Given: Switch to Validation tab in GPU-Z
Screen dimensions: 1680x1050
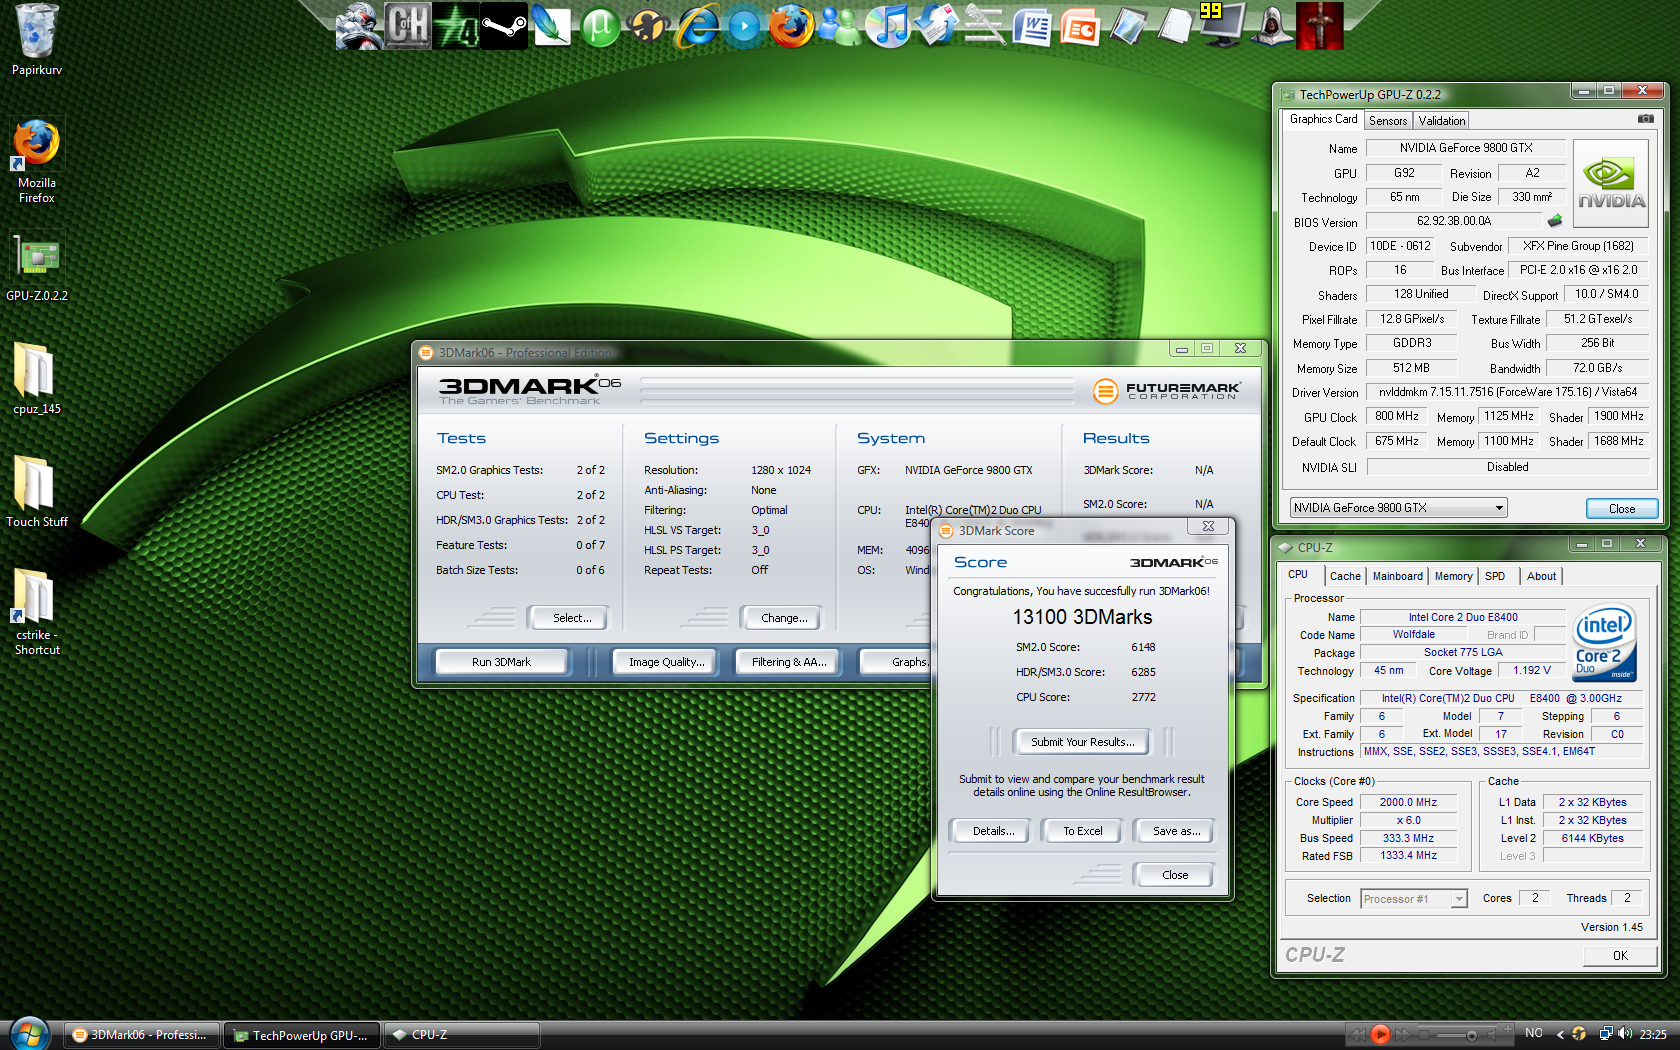Looking at the screenshot, I should click(1441, 121).
